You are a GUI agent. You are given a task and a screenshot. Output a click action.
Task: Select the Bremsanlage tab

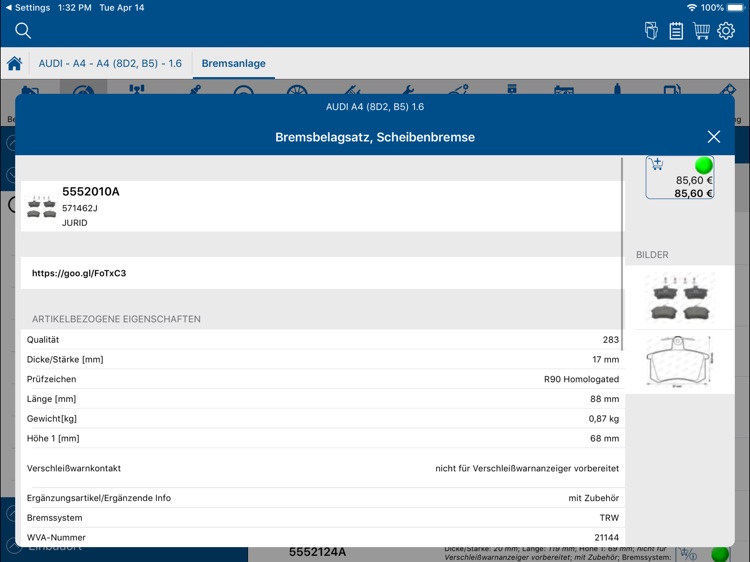pos(233,63)
